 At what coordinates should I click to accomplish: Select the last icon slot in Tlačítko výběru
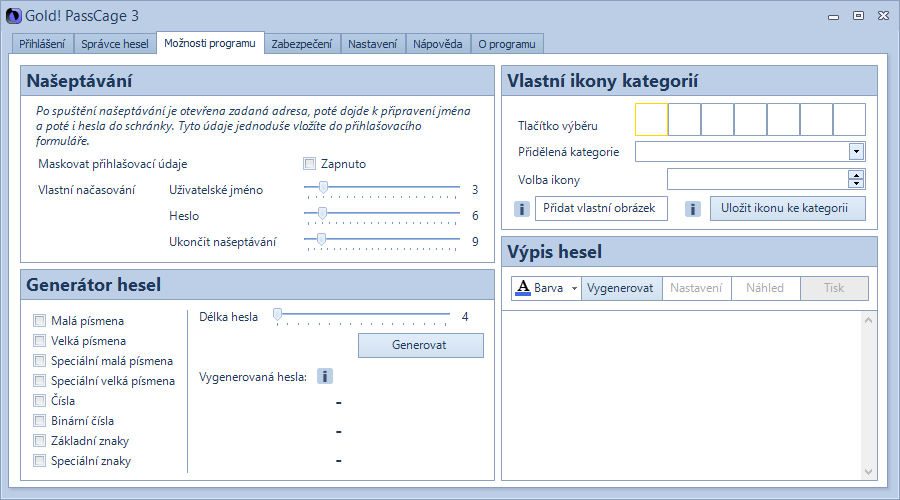(849, 119)
